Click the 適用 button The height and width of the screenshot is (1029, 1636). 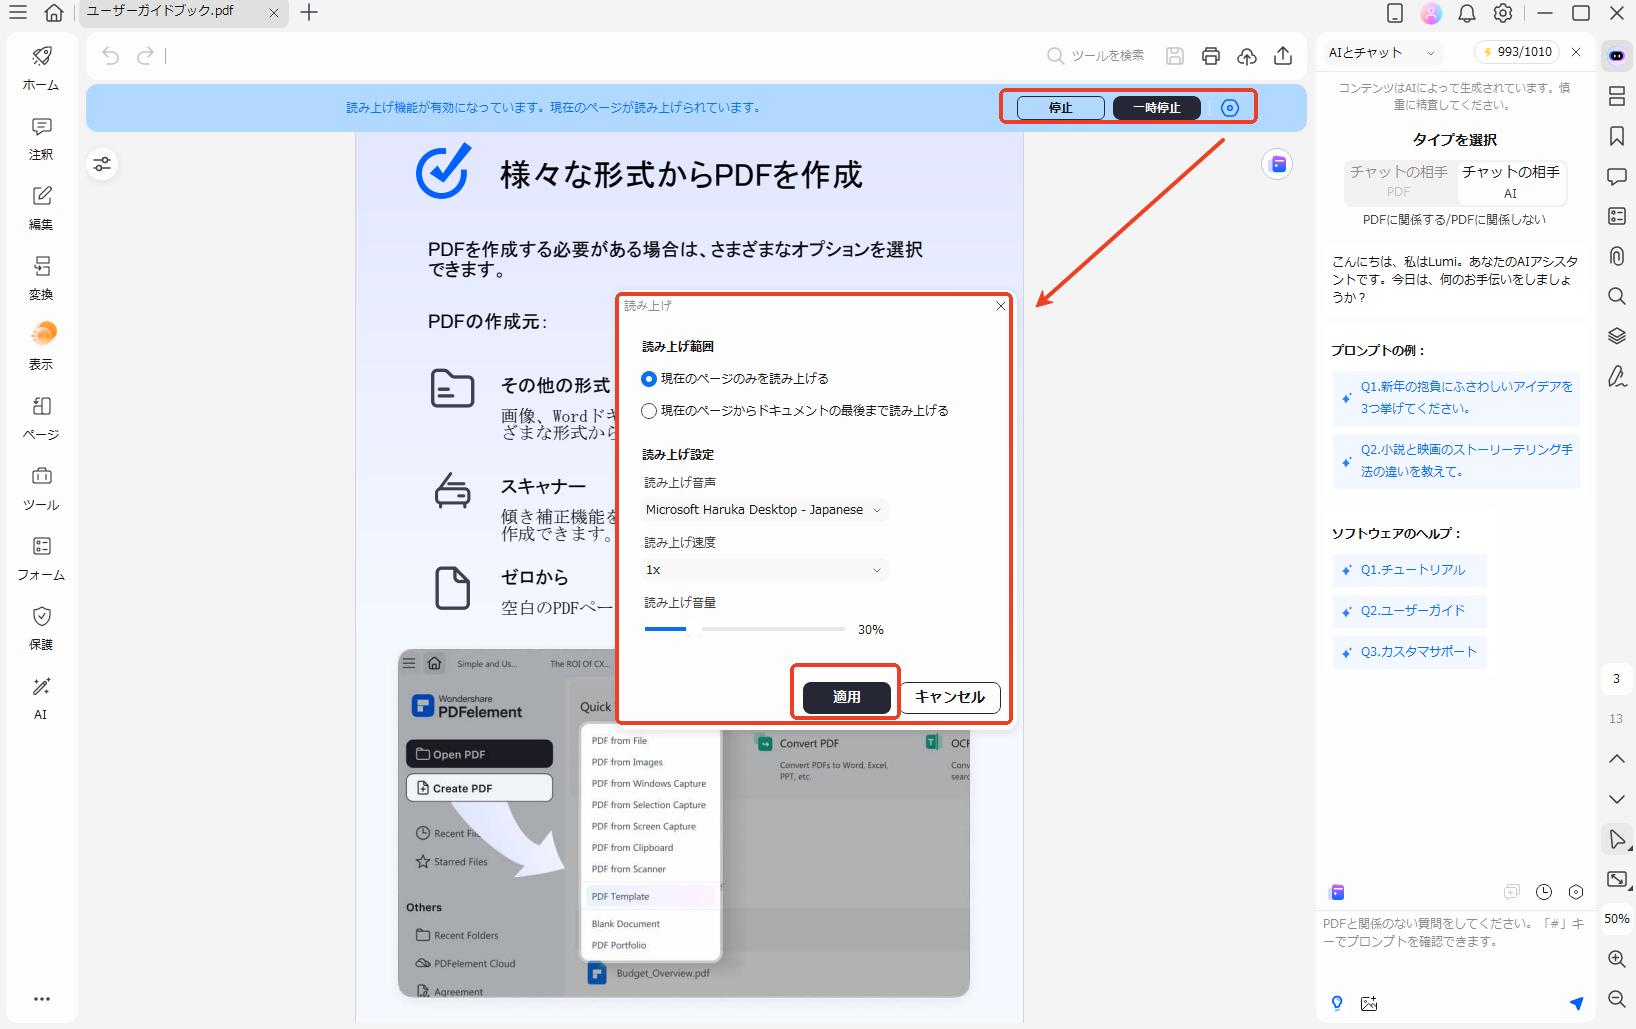(846, 697)
